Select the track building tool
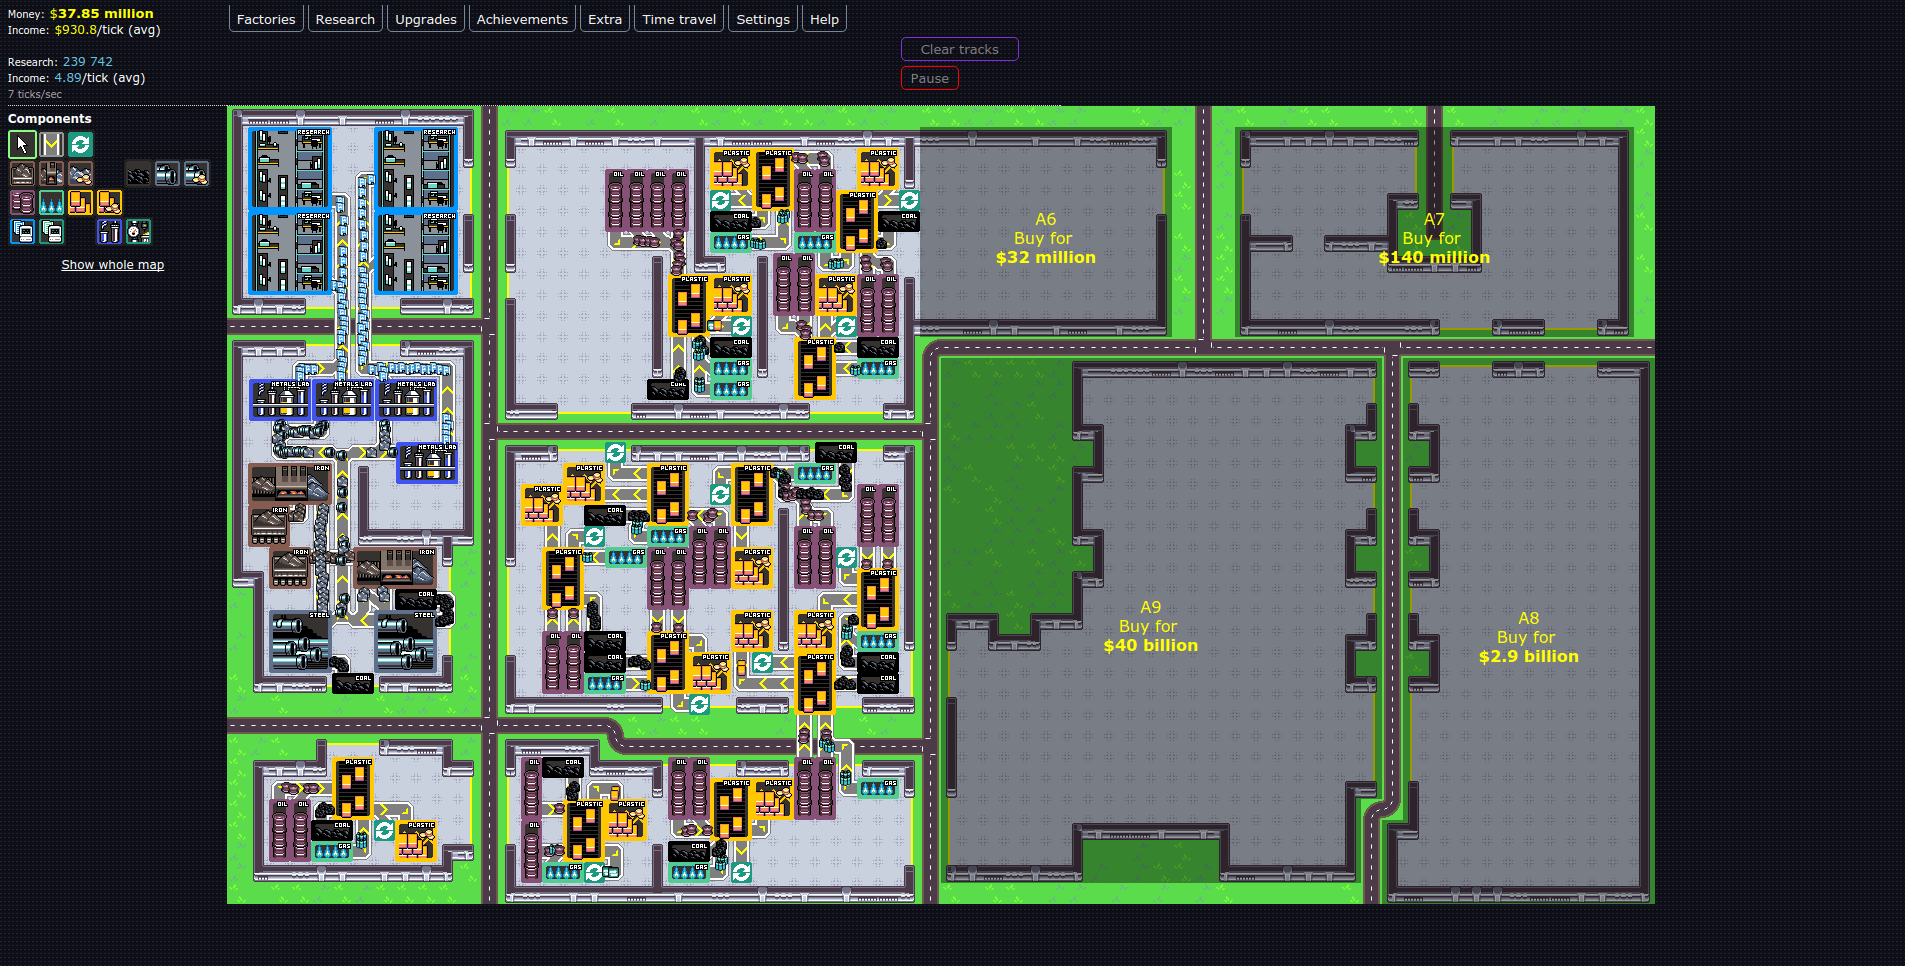Viewport: 1905px width, 966px height. (51, 143)
